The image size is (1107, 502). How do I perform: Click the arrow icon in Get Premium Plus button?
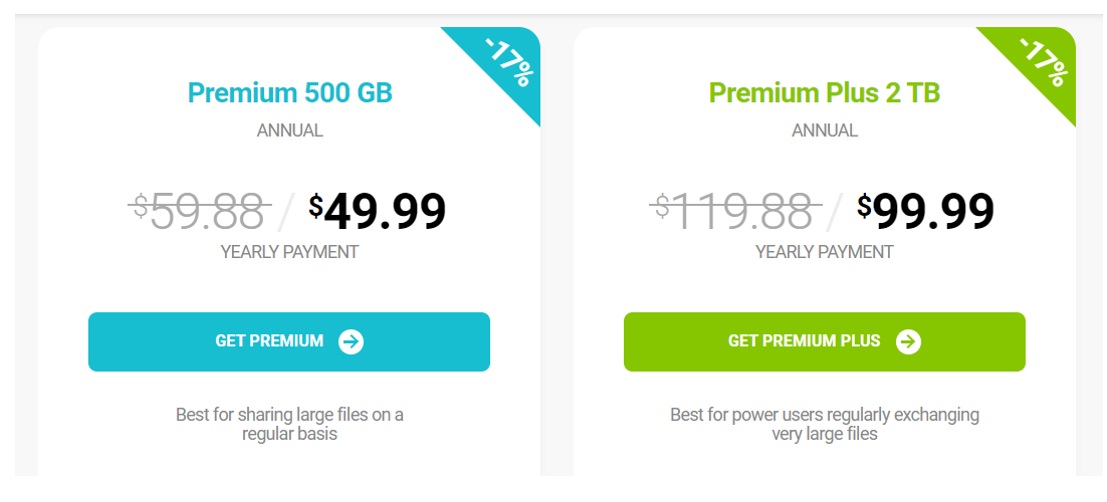[x=909, y=342]
